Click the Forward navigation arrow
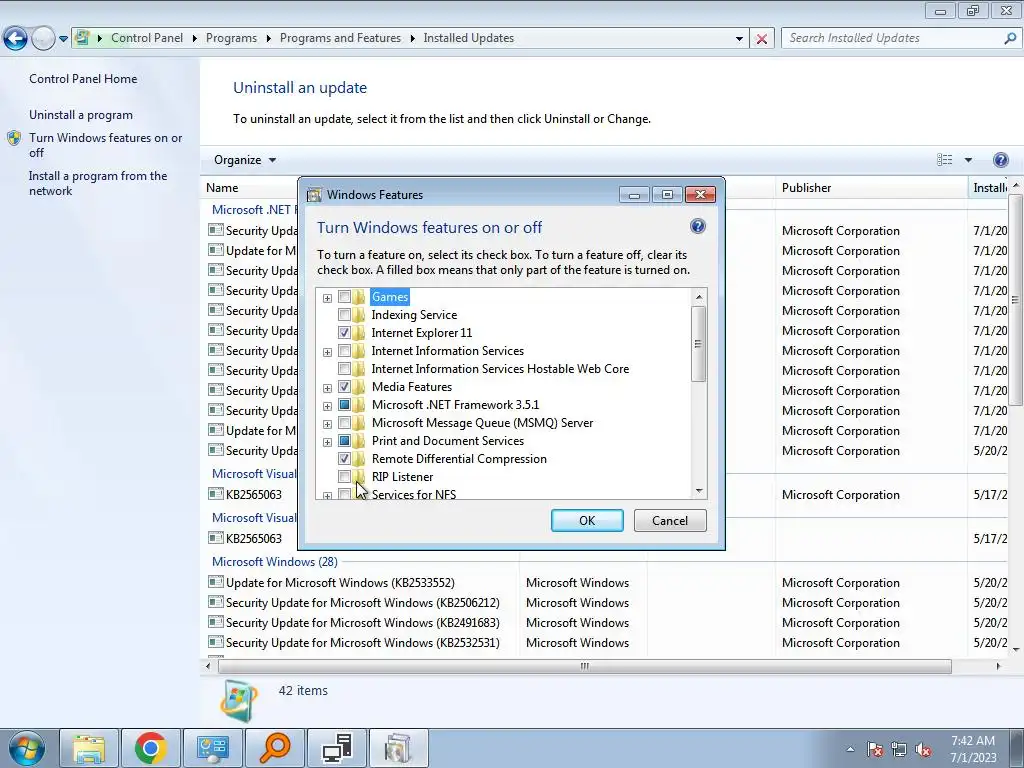 (x=43, y=39)
